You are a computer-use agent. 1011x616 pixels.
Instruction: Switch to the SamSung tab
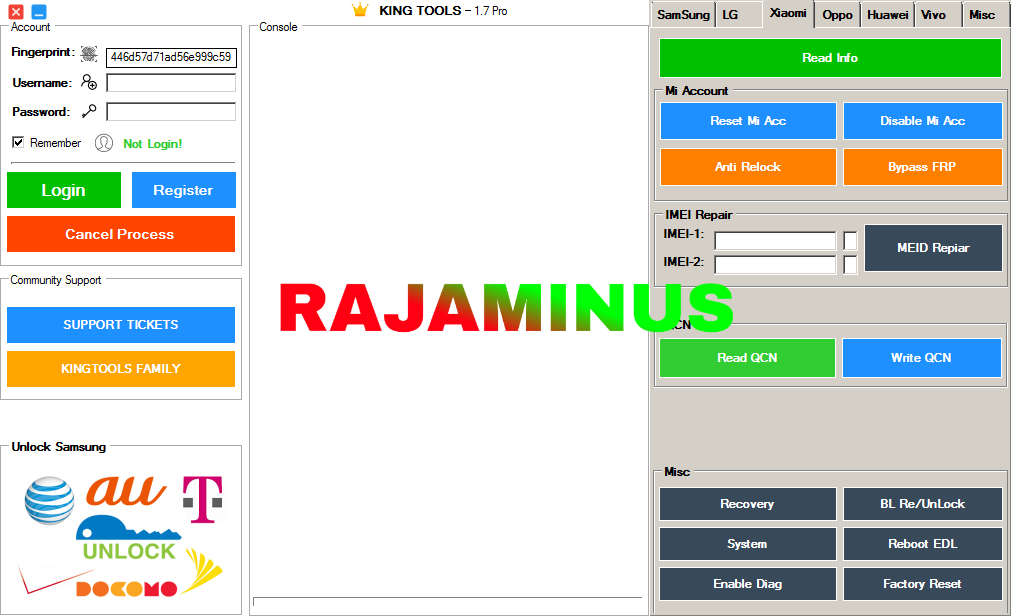coord(683,15)
